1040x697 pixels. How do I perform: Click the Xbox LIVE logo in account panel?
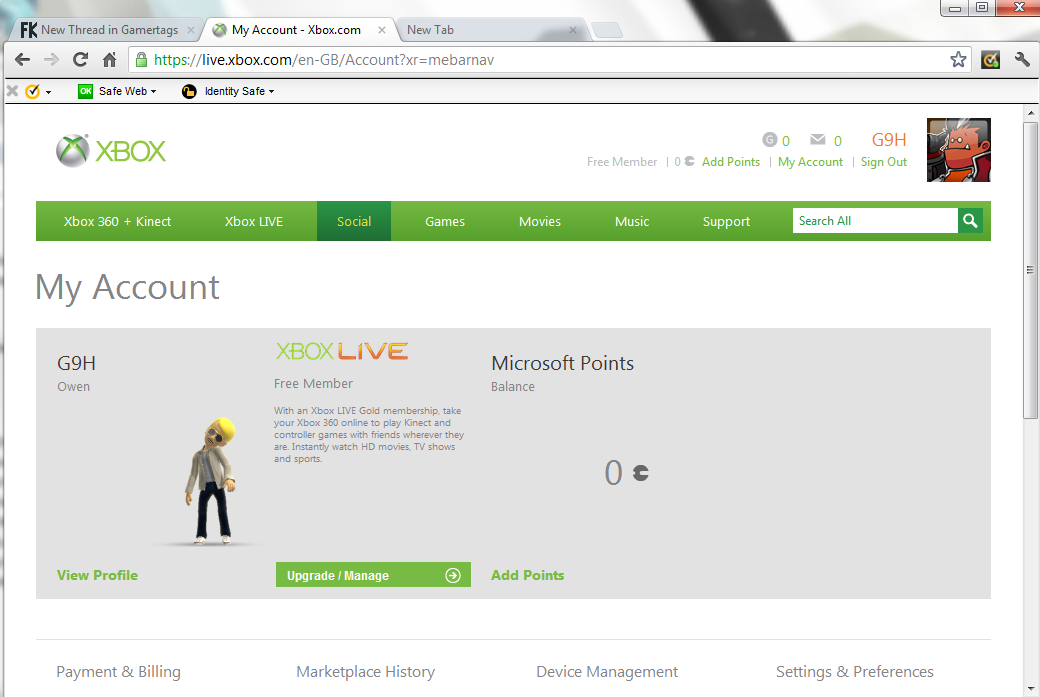[x=342, y=351]
